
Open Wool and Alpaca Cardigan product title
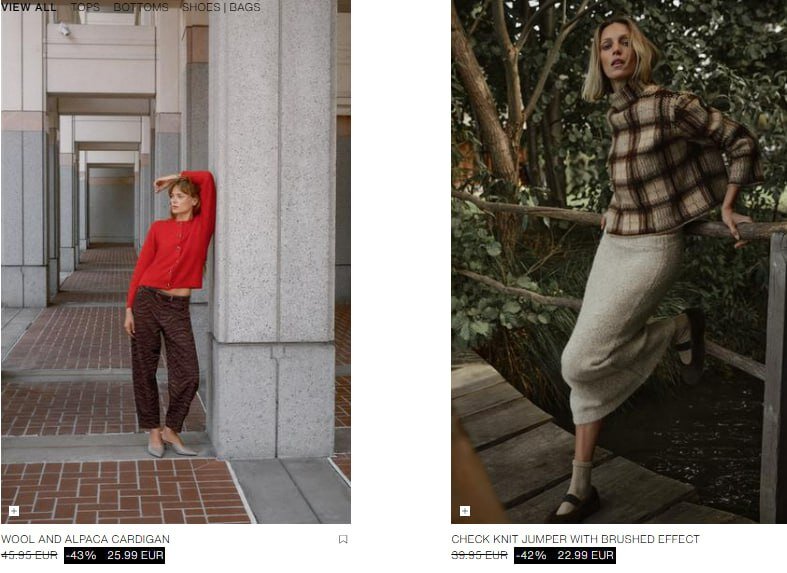85,539
